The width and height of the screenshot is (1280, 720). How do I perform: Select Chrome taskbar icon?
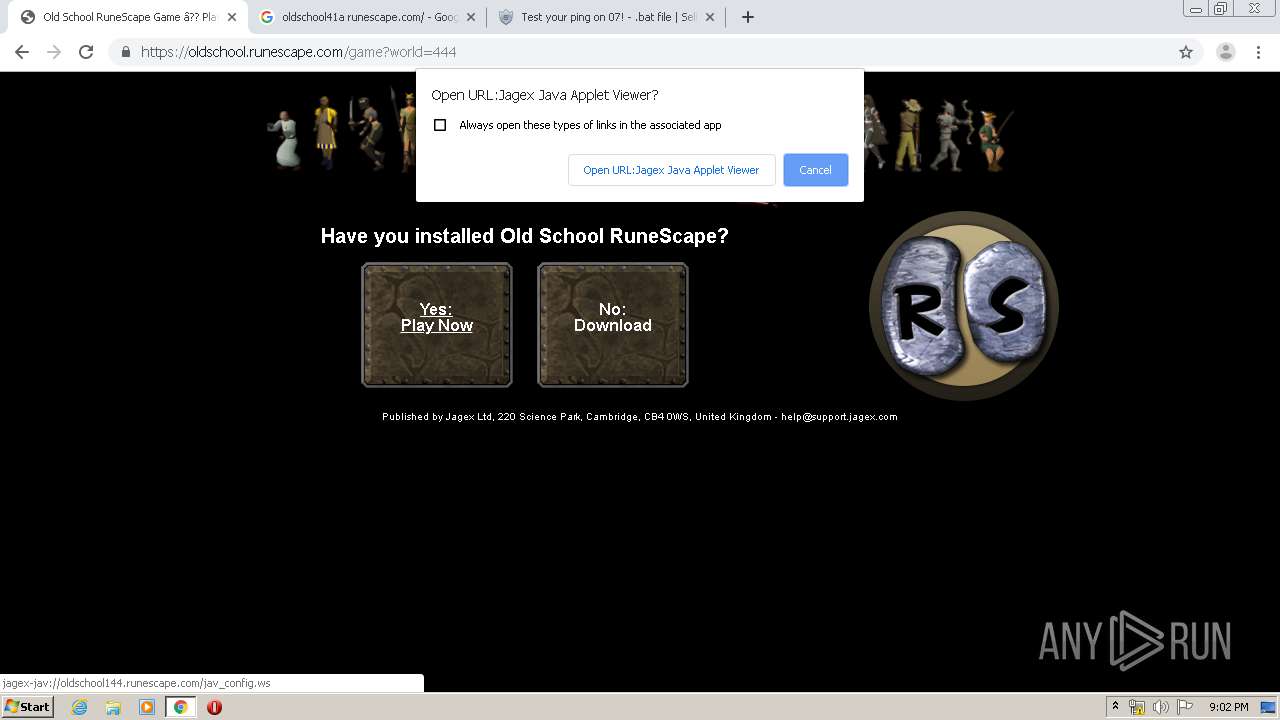click(x=181, y=707)
